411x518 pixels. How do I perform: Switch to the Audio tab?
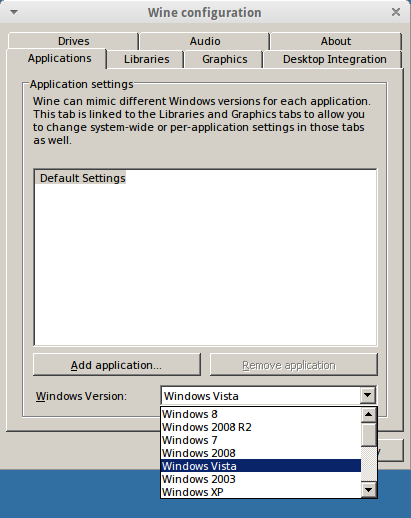[x=205, y=41]
